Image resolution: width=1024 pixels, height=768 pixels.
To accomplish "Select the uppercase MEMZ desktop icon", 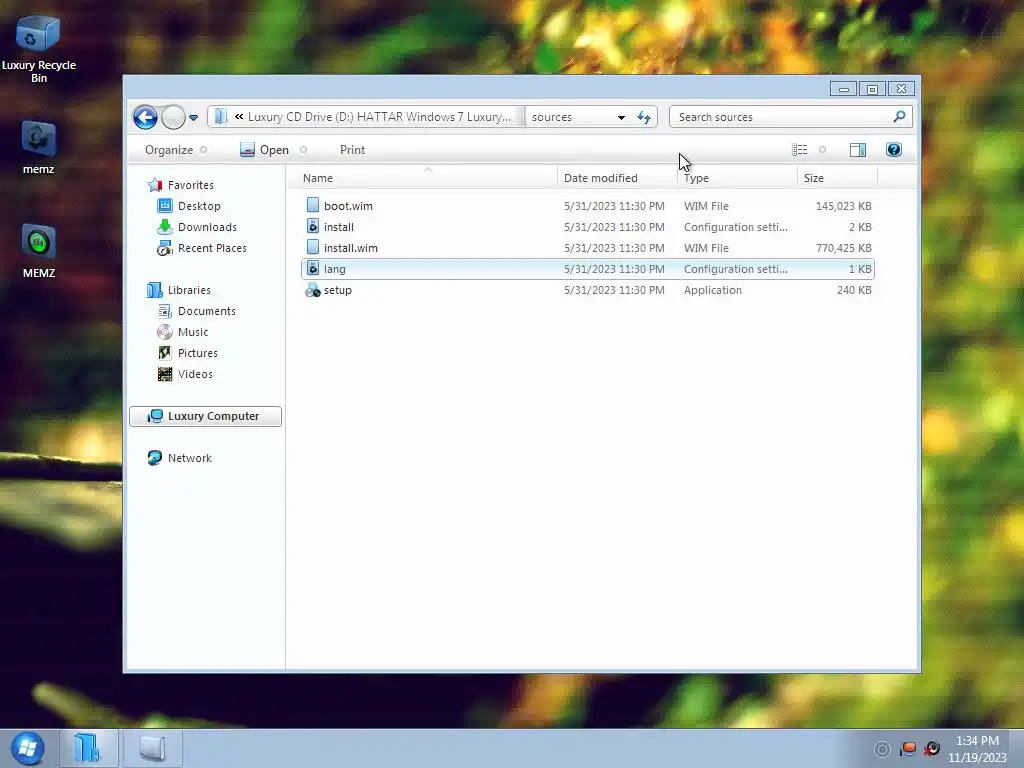I will [39, 251].
